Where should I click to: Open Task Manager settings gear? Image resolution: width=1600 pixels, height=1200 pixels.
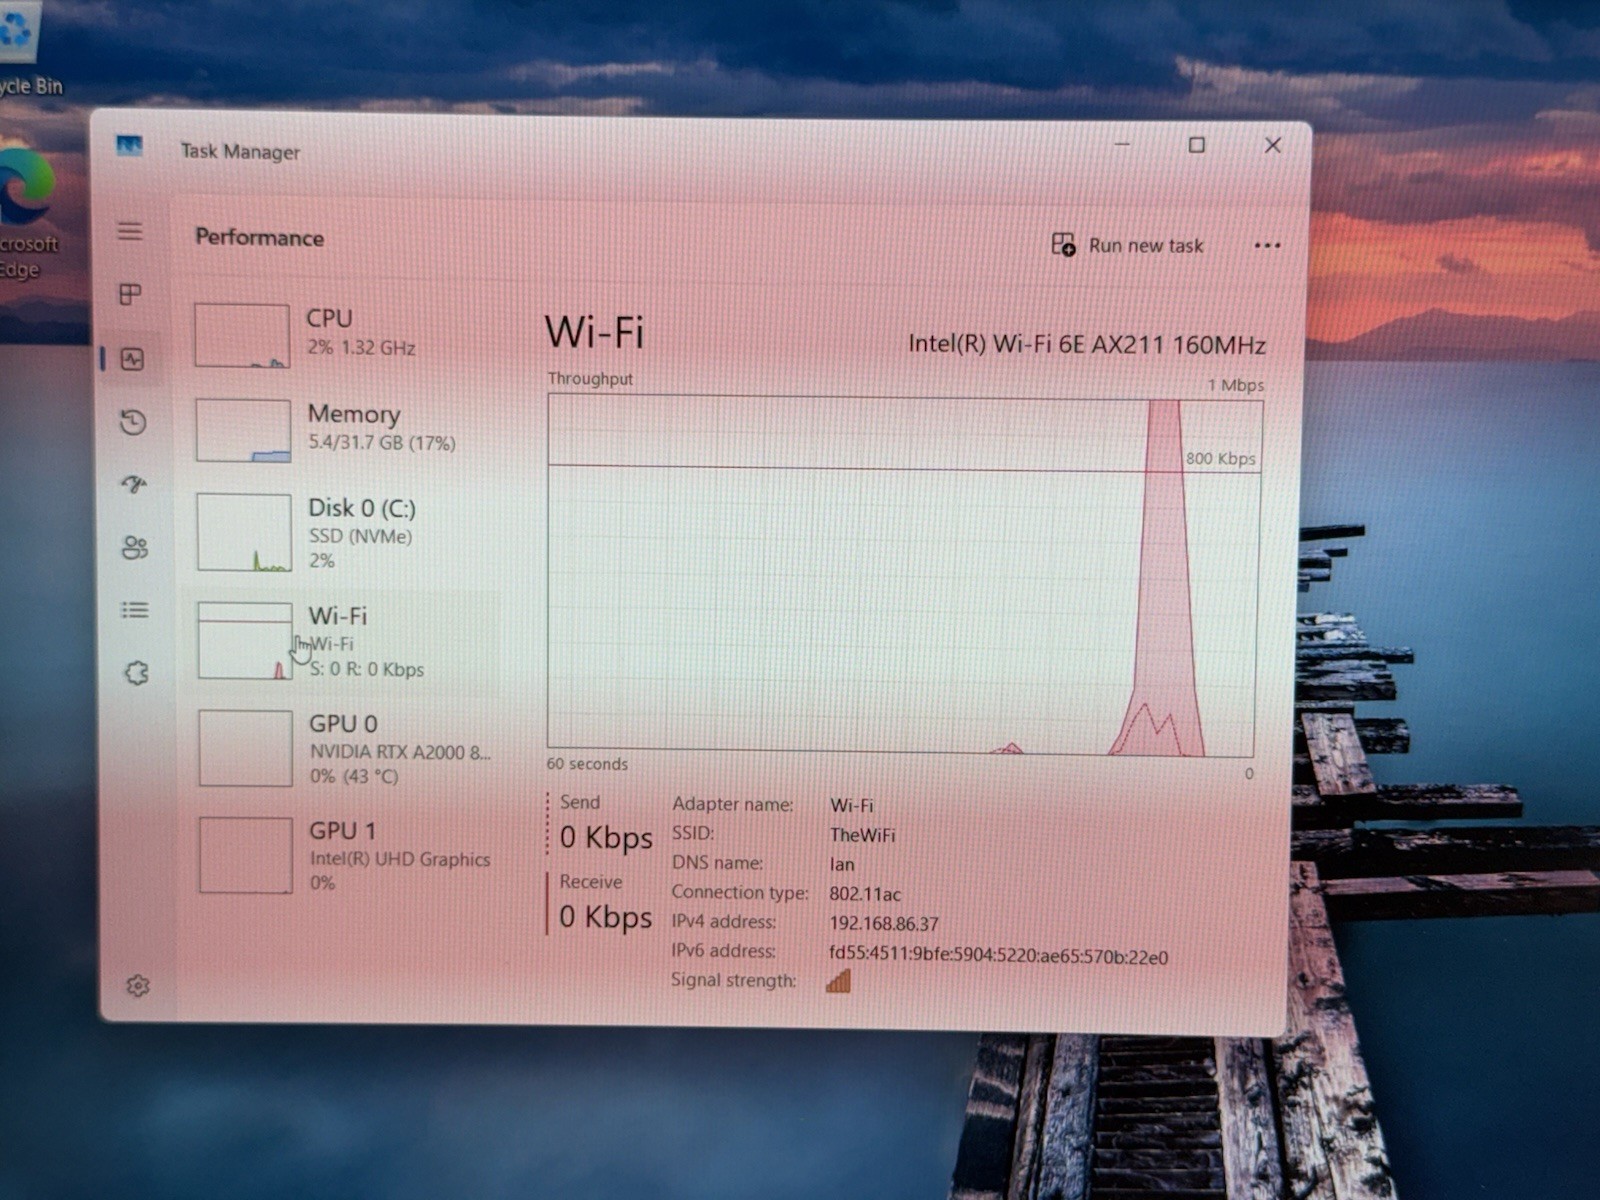click(138, 986)
